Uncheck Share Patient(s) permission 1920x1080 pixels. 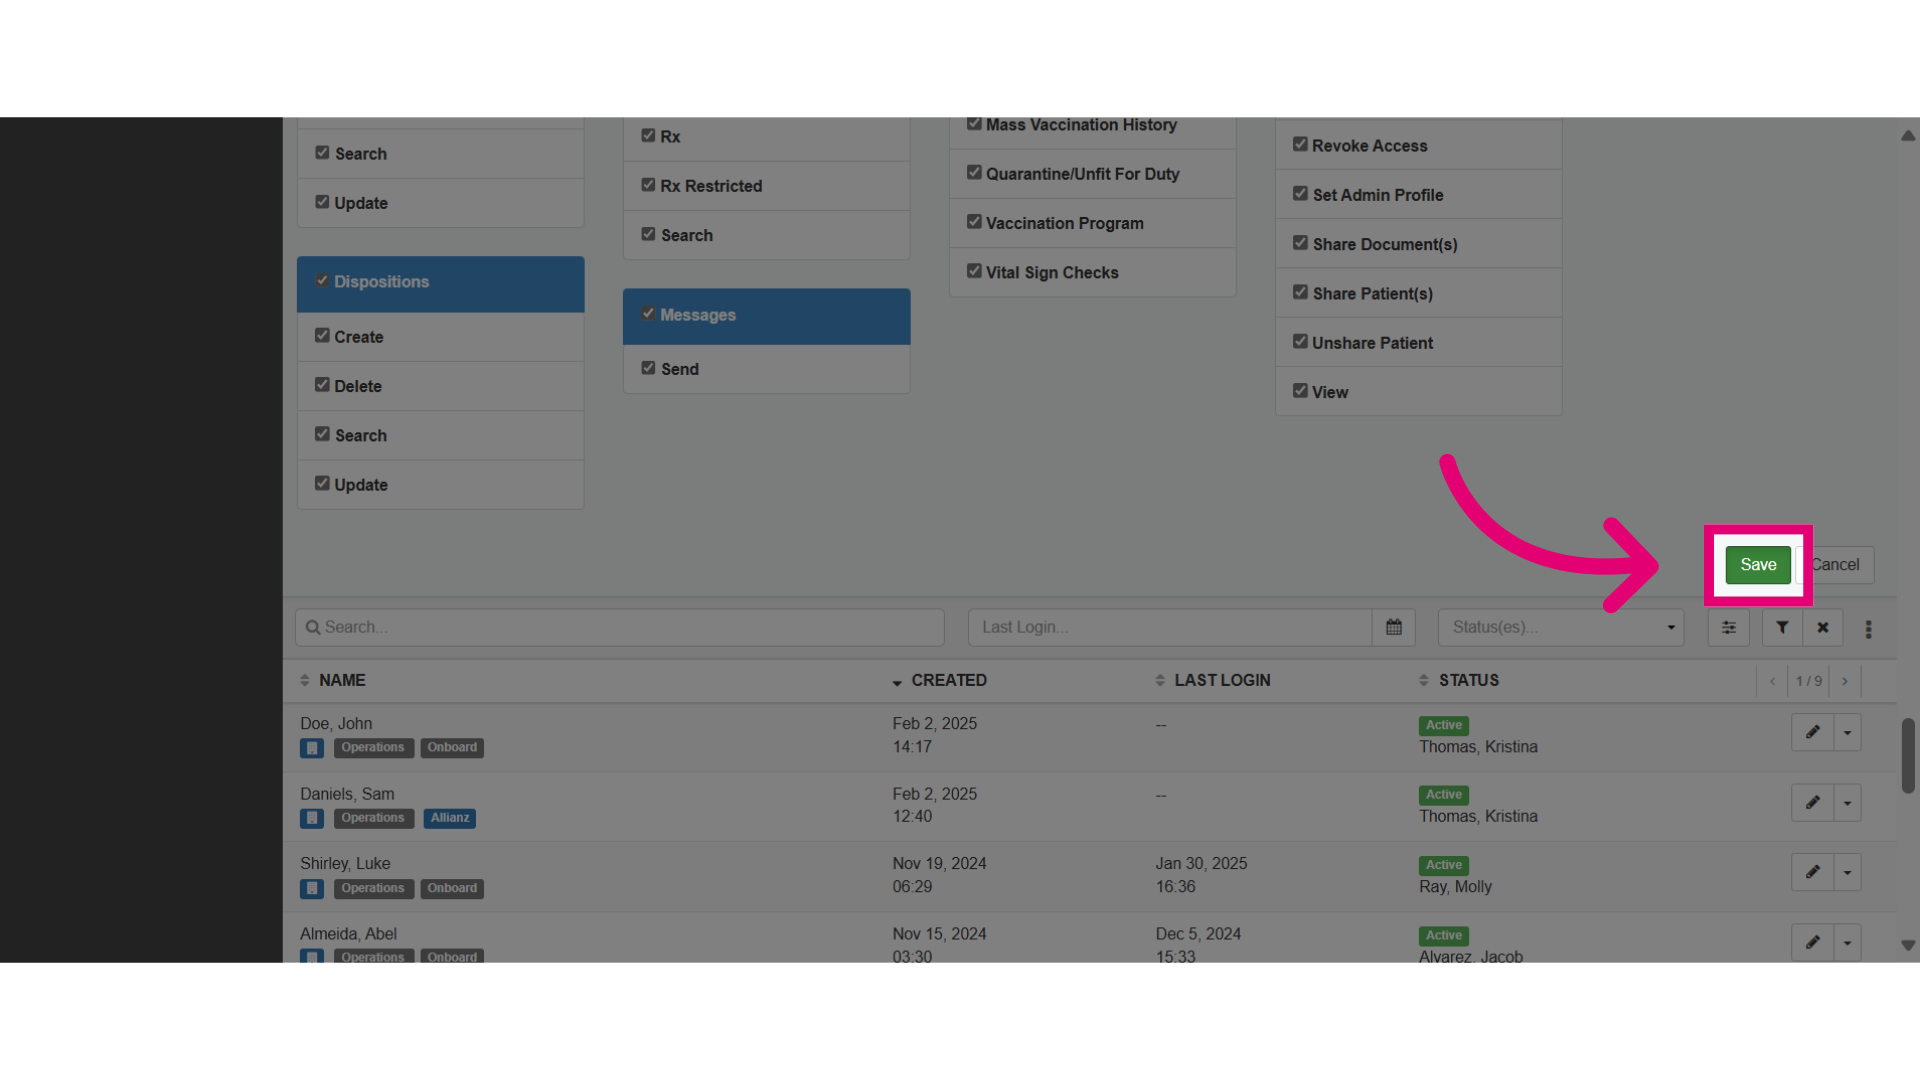pyautogui.click(x=1300, y=292)
